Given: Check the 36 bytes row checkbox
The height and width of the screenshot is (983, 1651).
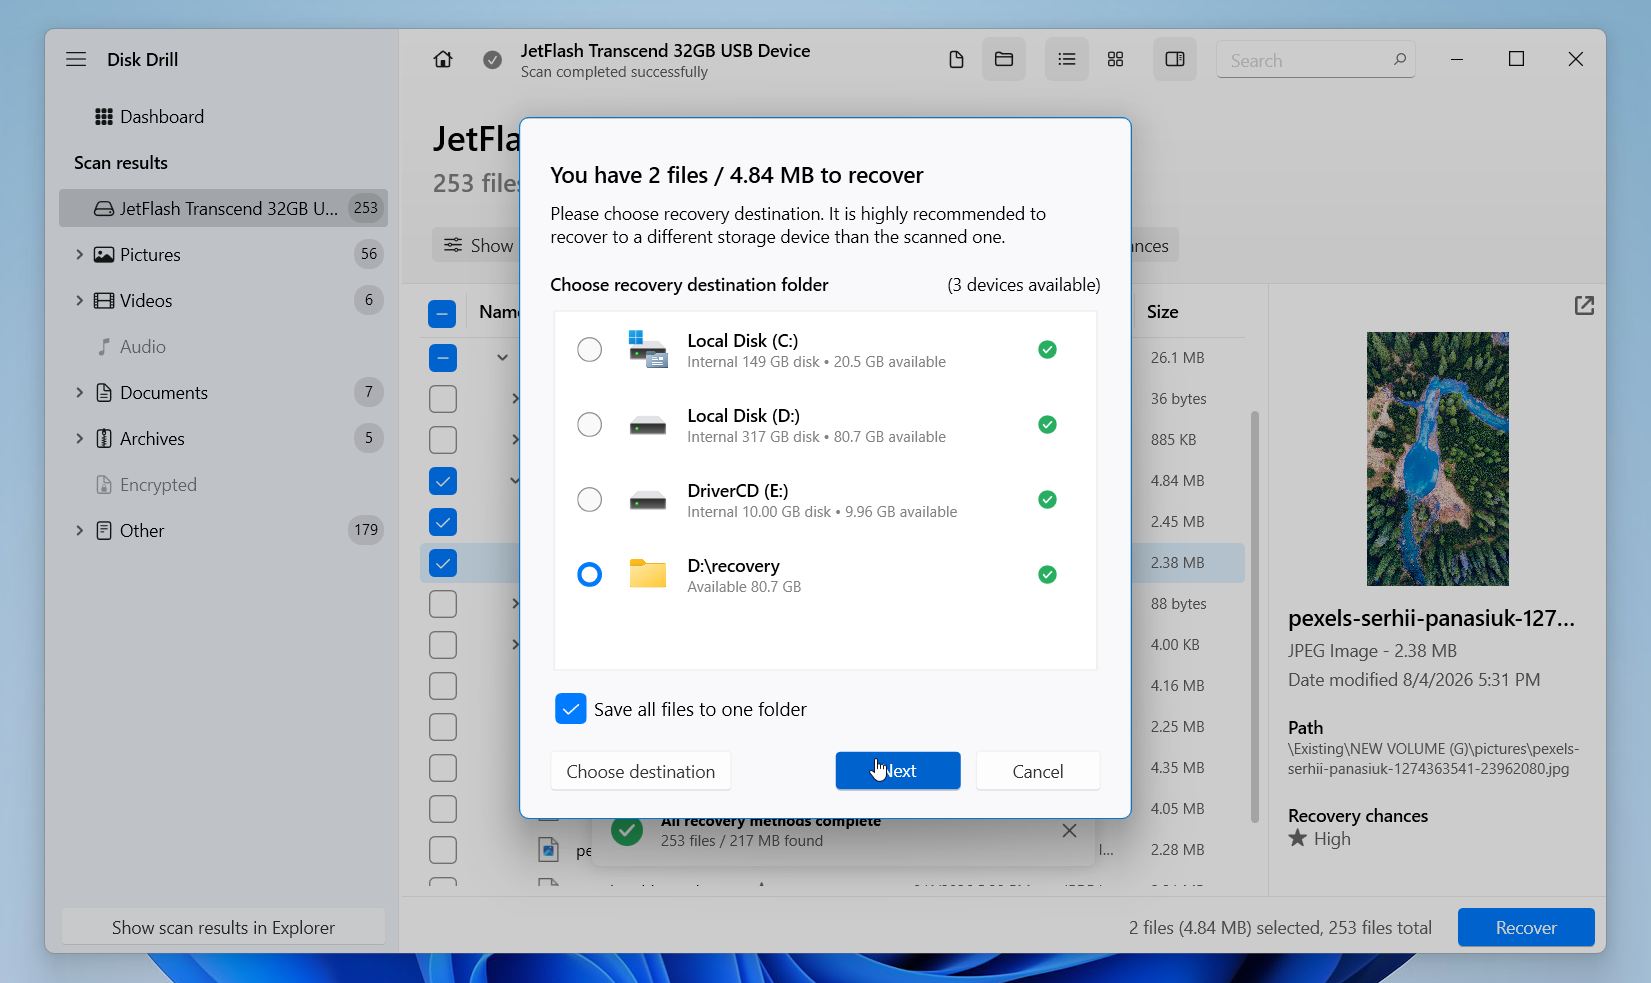Looking at the screenshot, I should coord(443,399).
